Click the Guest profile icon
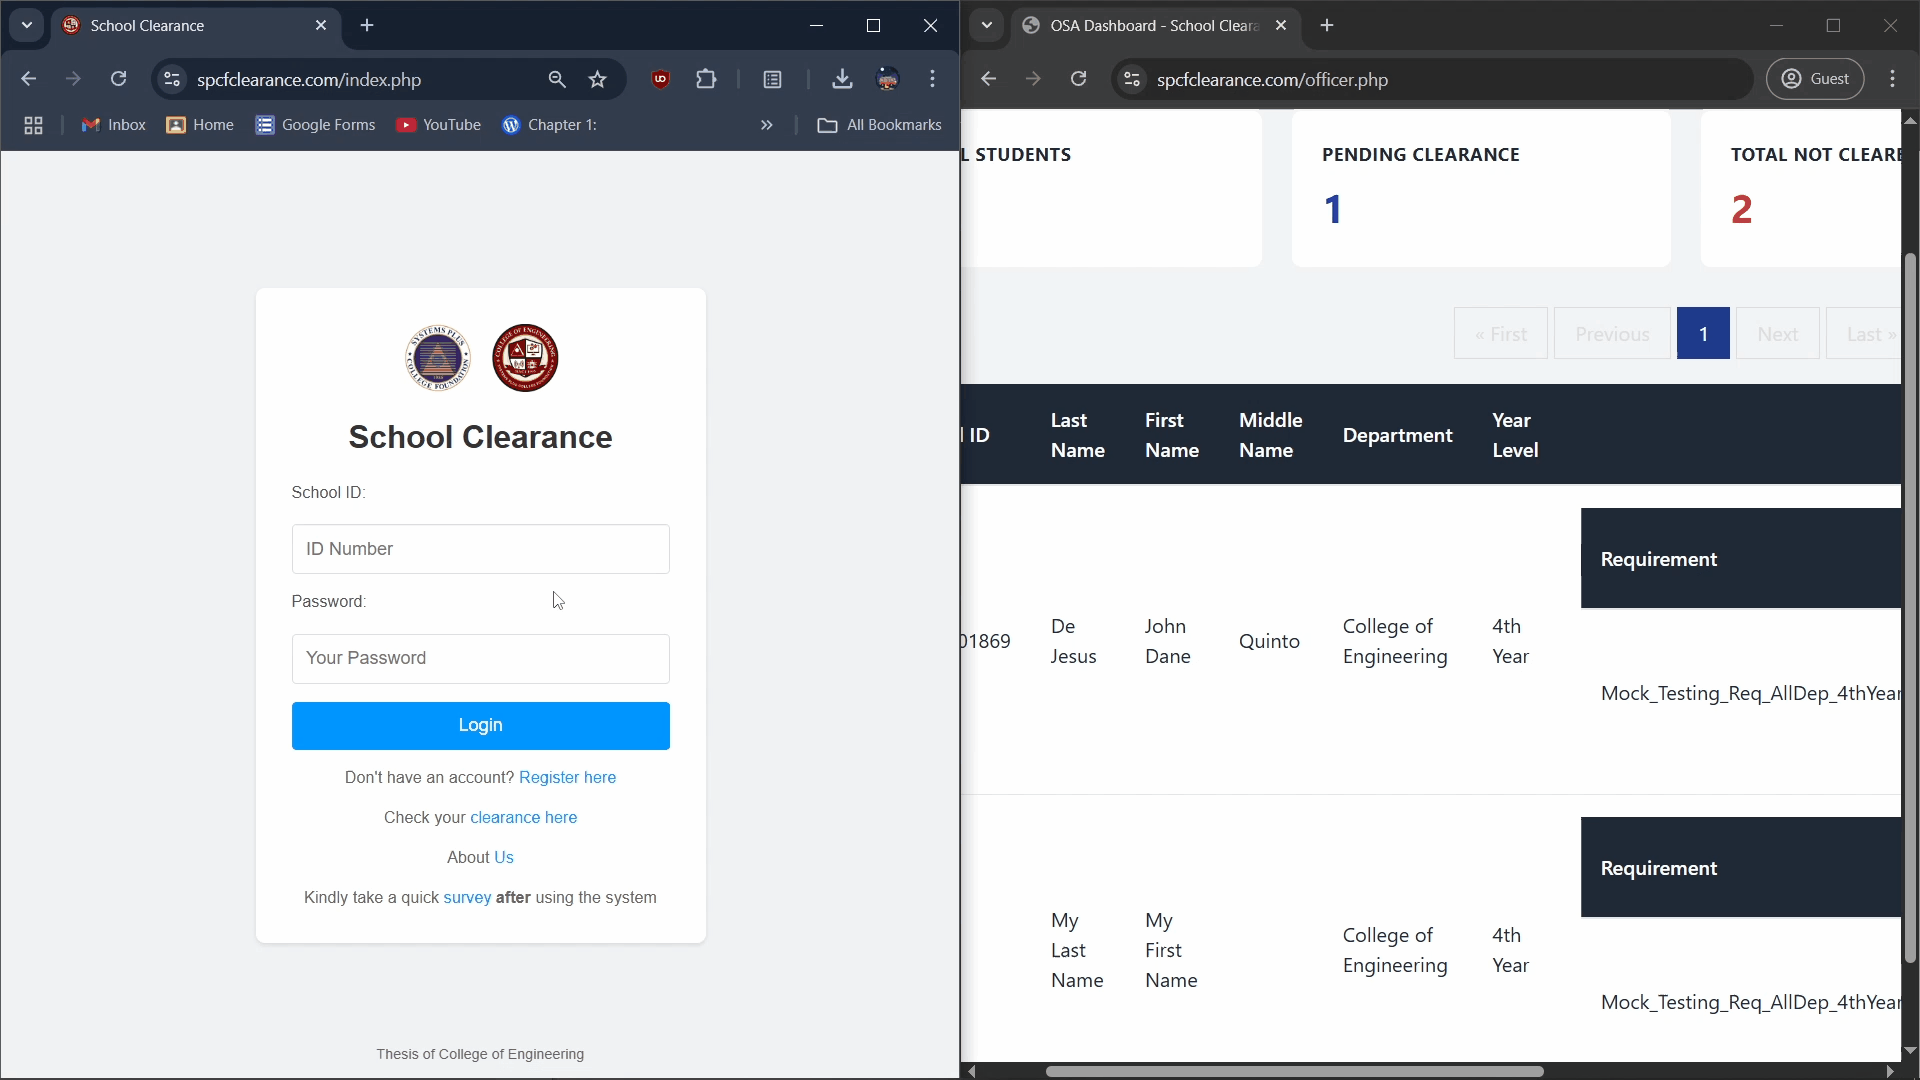This screenshot has height=1080, width=1920. point(1816,78)
